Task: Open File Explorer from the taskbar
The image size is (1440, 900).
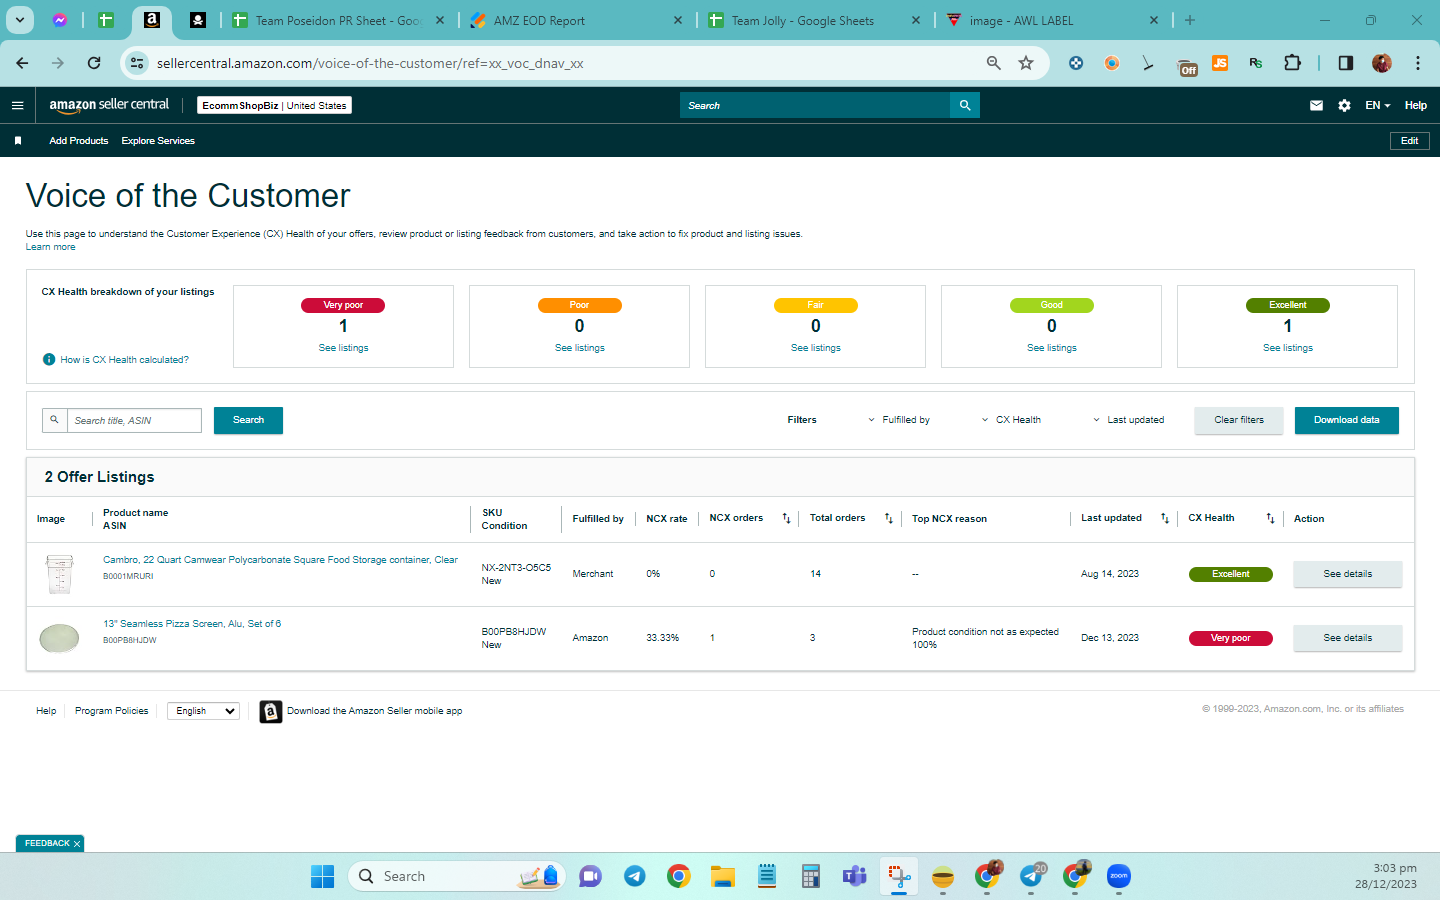Action: [x=722, y=877]
